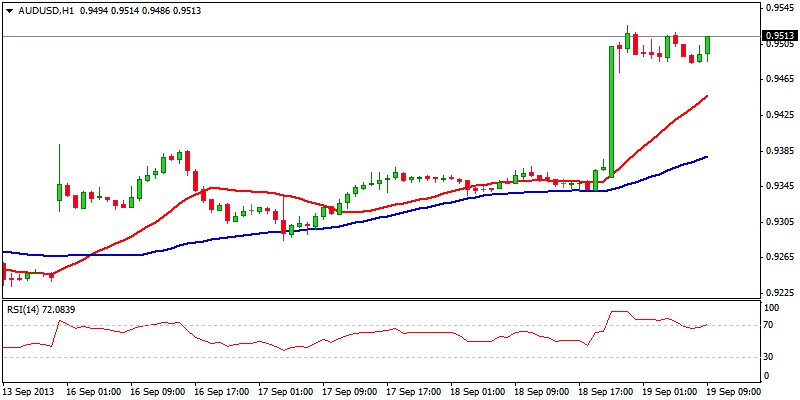Click the 0.9425 price axis label
This screenshot has height=400, width=800.
(x=779, y=115)
